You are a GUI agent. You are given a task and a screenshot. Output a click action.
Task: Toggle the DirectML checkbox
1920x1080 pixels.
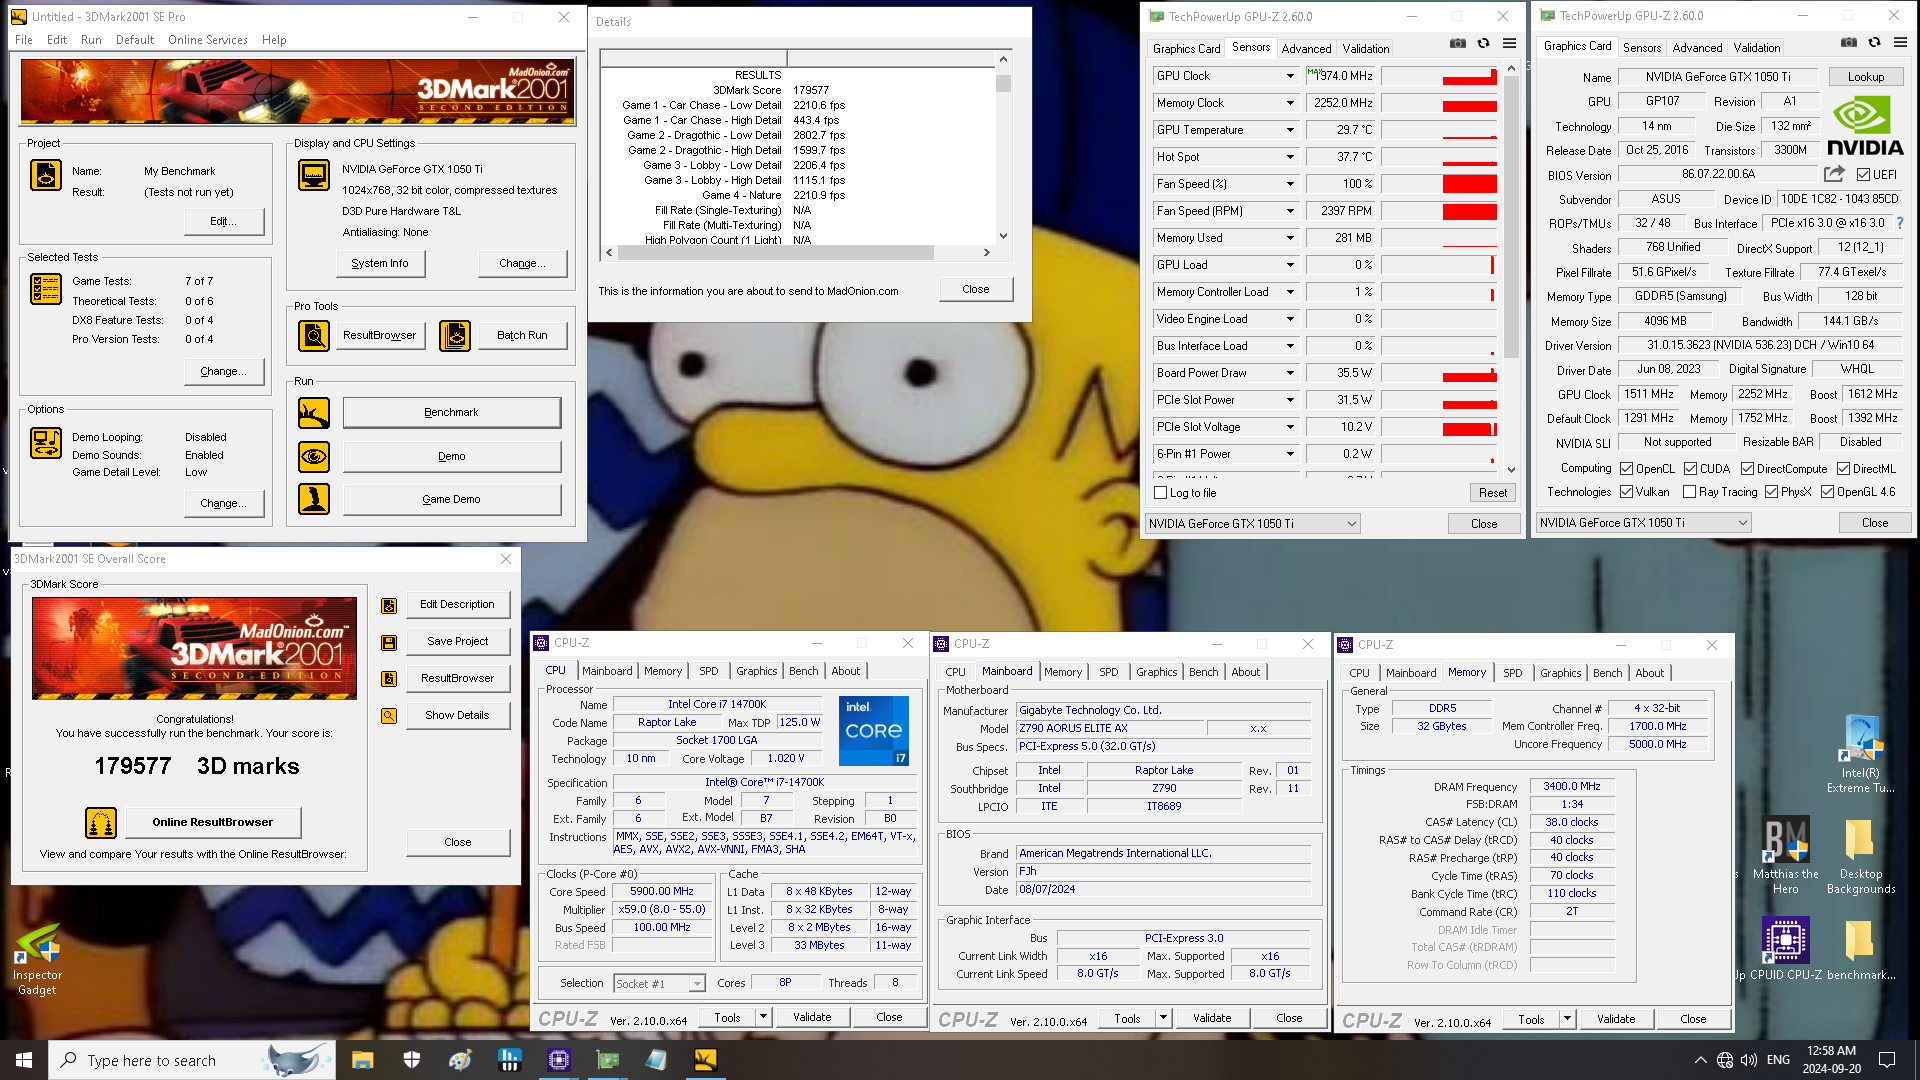(1844, 469)
